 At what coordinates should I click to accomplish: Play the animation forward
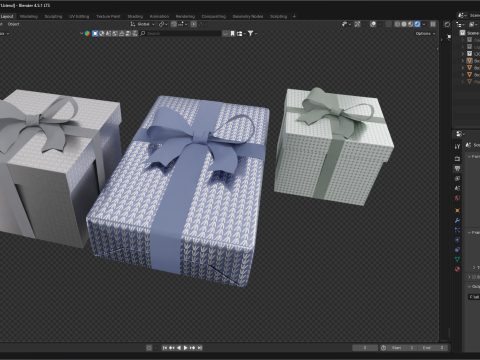pyautogui.click(x=186, y=348)
